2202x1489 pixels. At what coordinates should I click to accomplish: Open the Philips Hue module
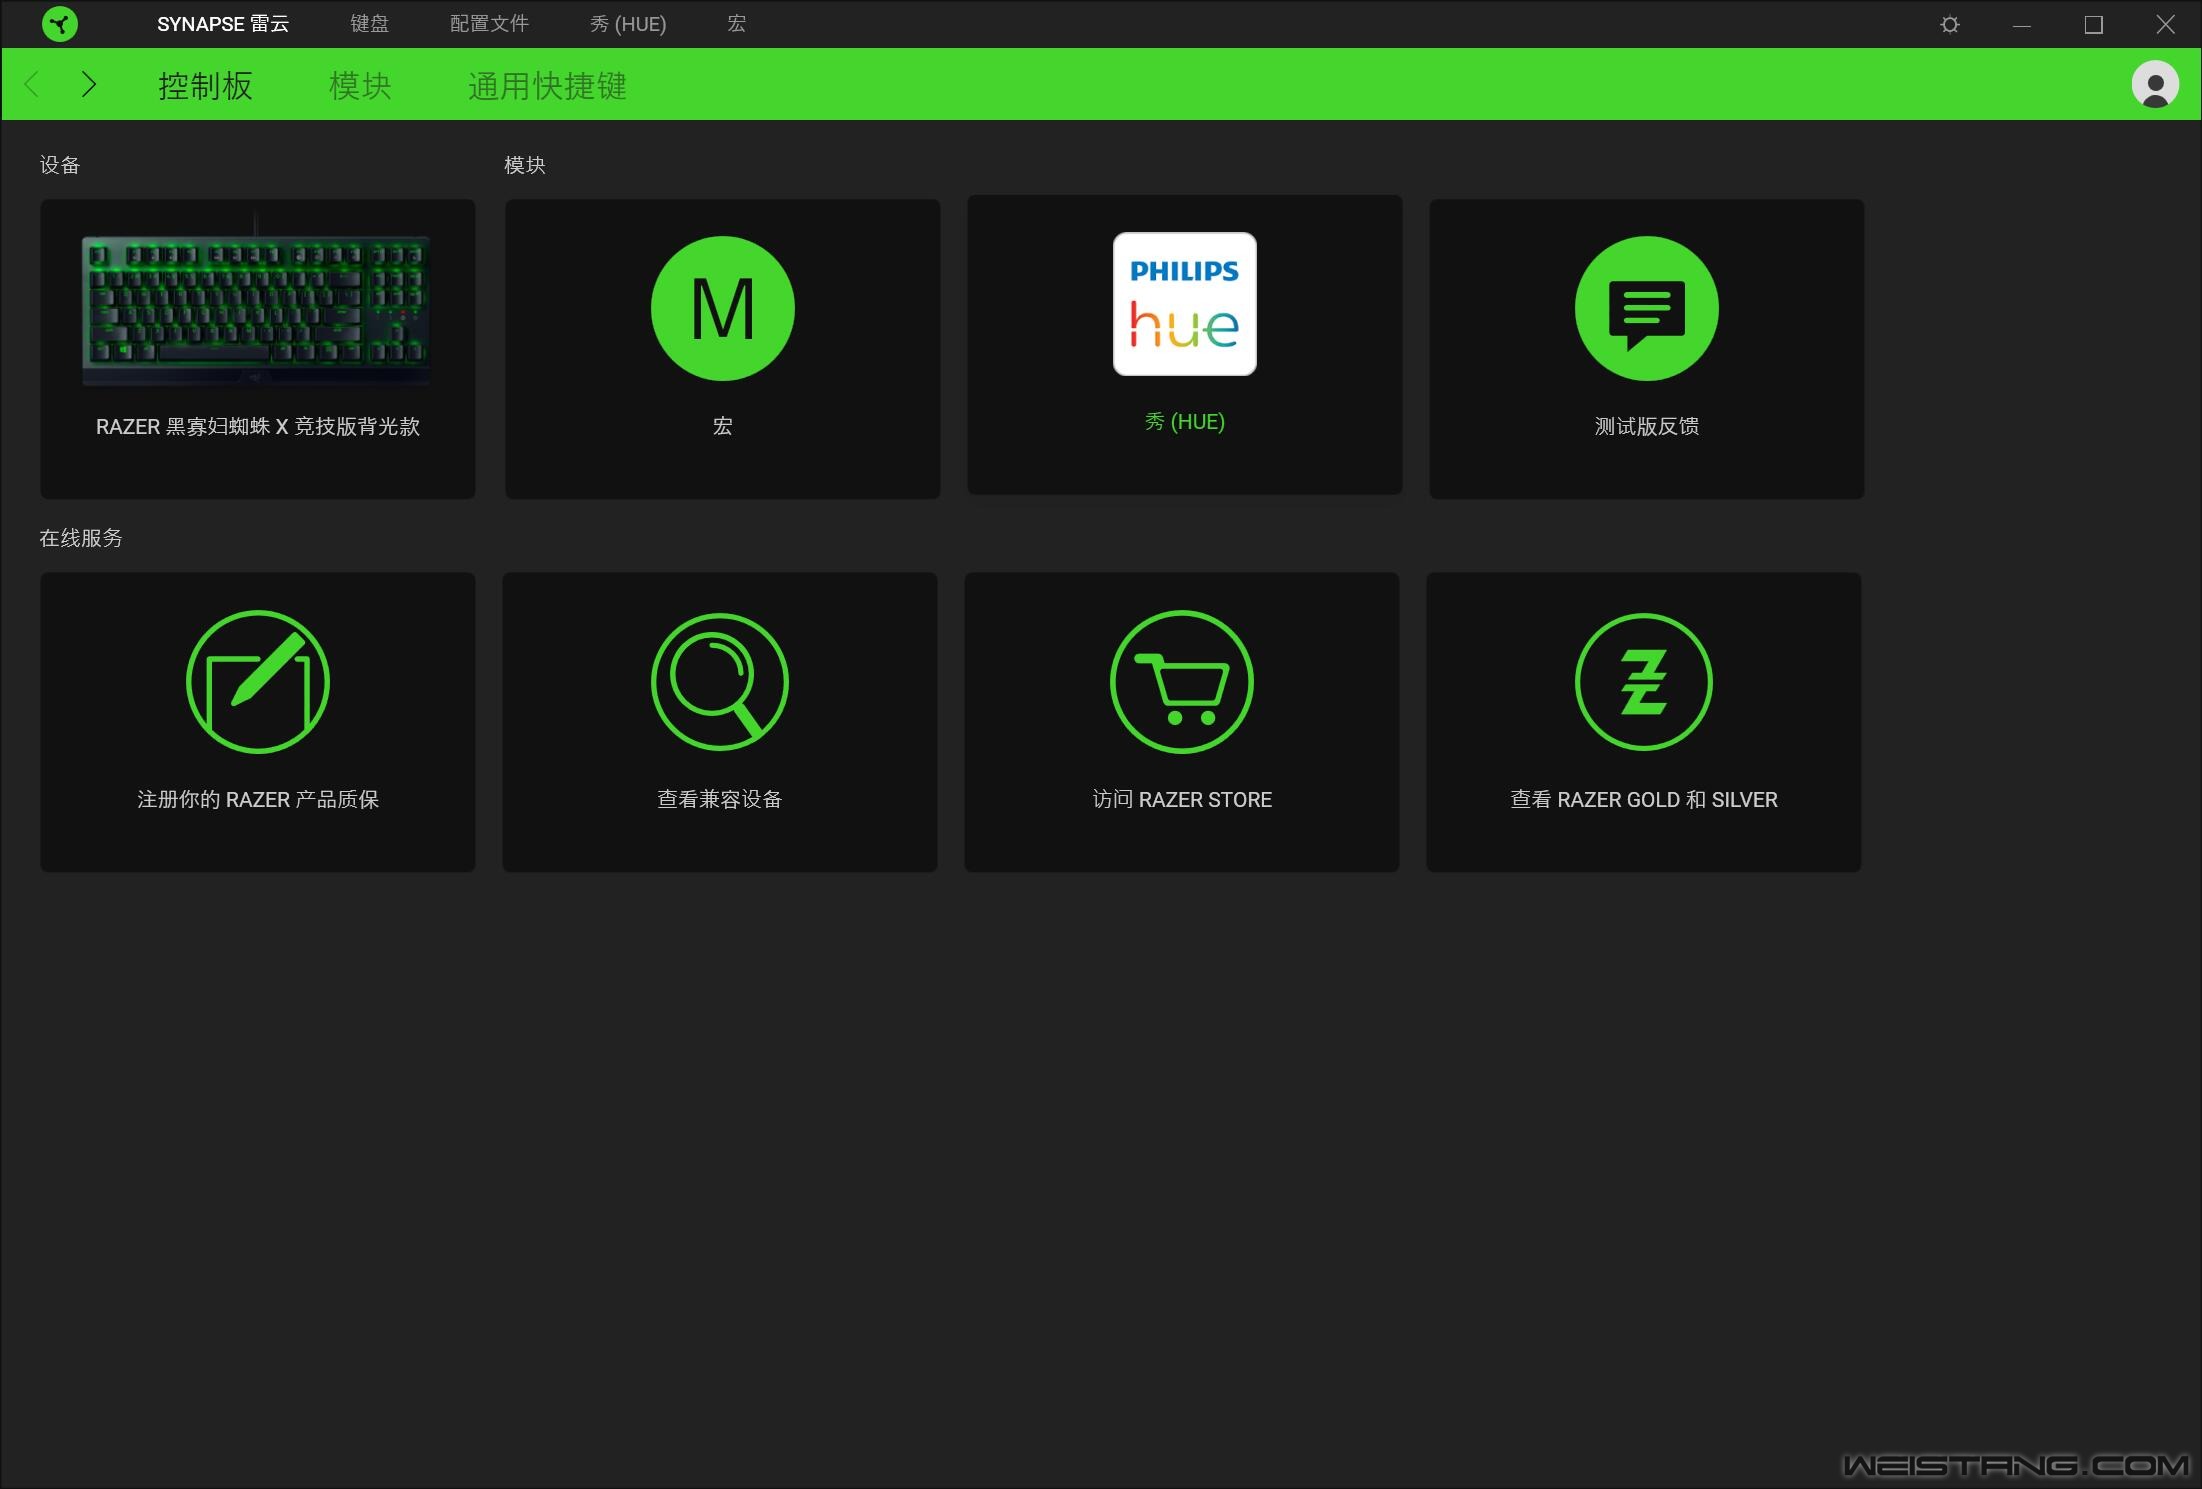pos(1184,304)
